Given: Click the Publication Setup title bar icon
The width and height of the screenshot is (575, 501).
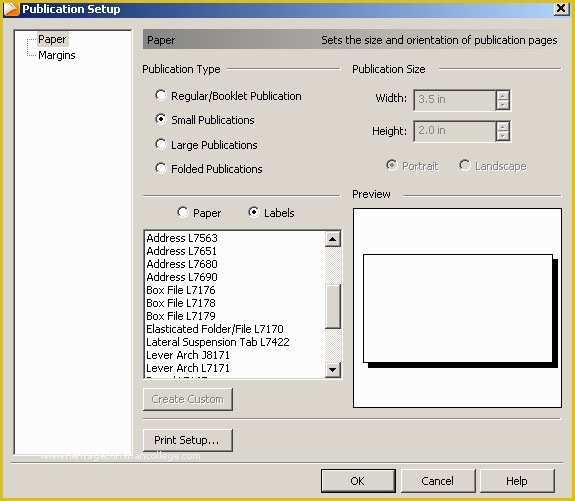Looking at the screenshot, I should (11, 9).
